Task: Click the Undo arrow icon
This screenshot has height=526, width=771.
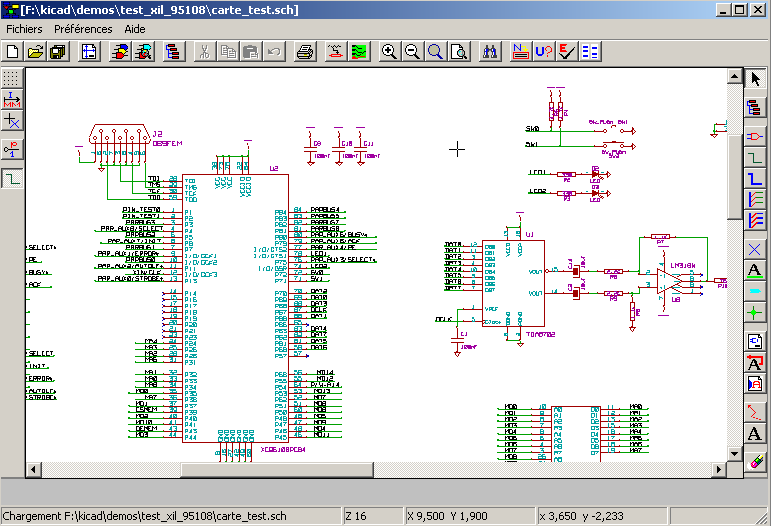Action: (x=273, y=52)
